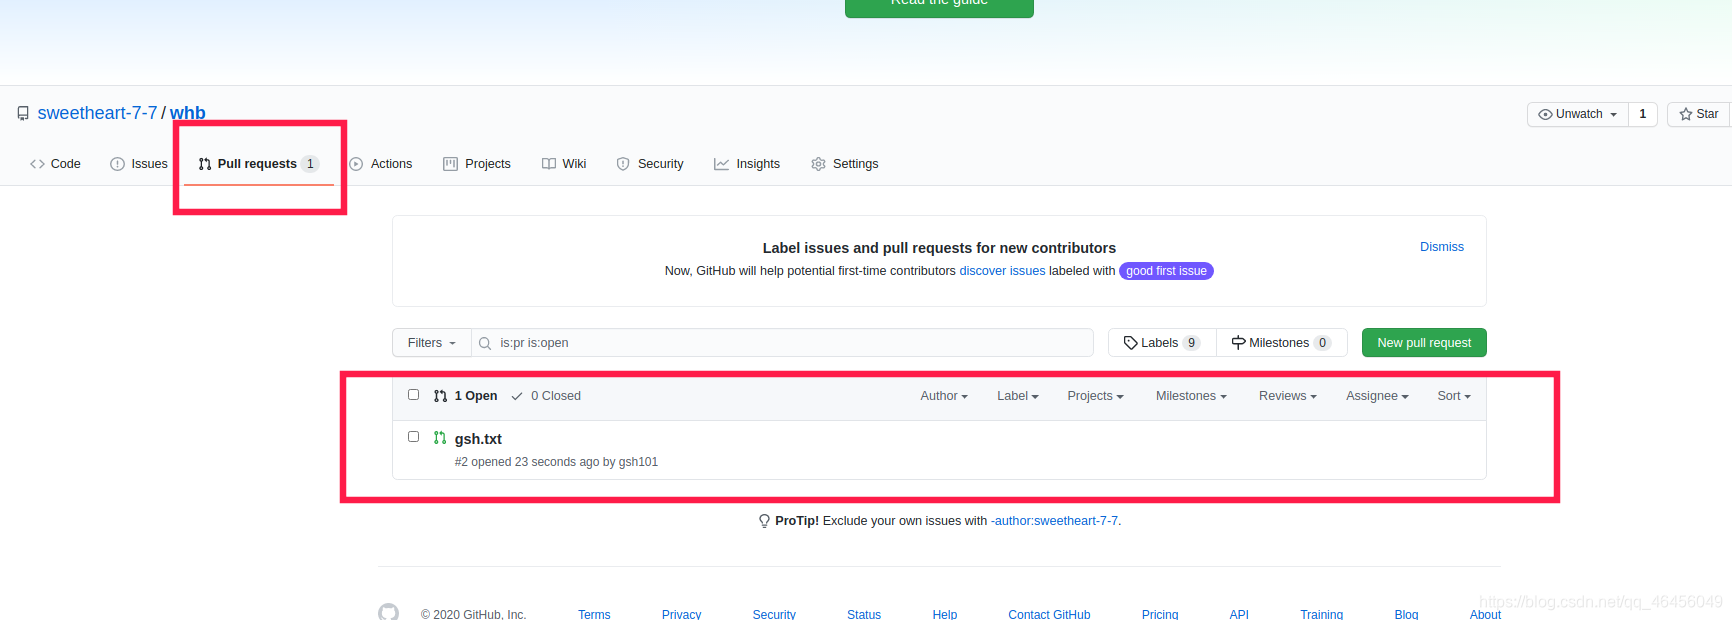This screenshot has height=620, width=1732.
Task: Tick the select-all pull requests checkbox
Action: point(414,395)
